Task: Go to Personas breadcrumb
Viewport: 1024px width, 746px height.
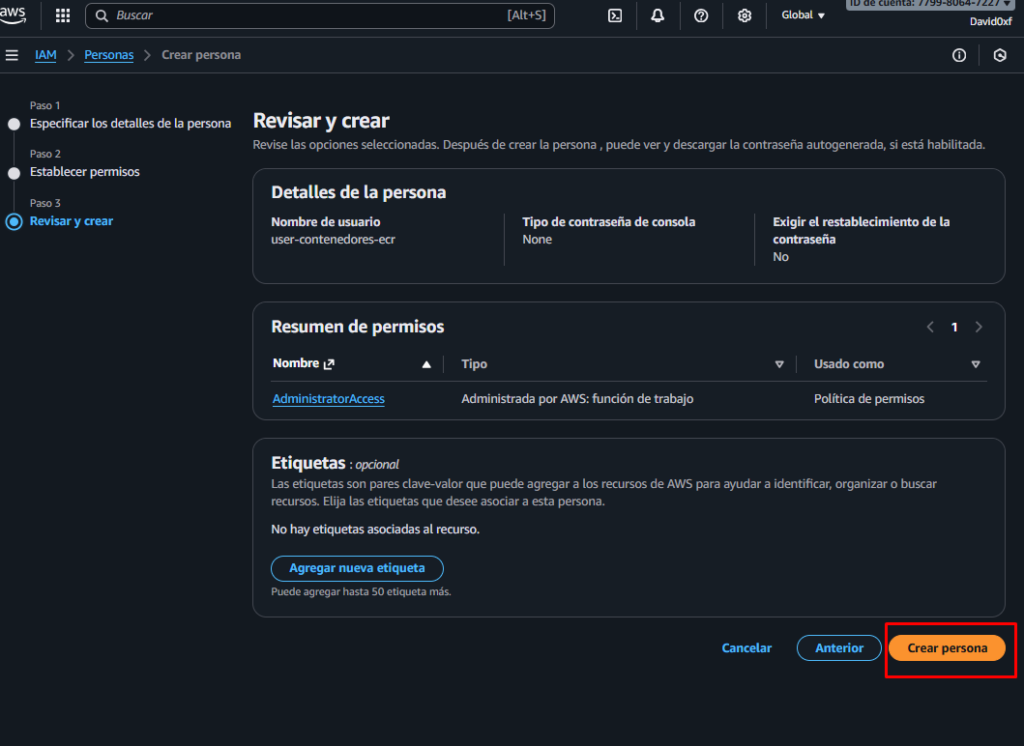Action: click(x=109, y=55)
